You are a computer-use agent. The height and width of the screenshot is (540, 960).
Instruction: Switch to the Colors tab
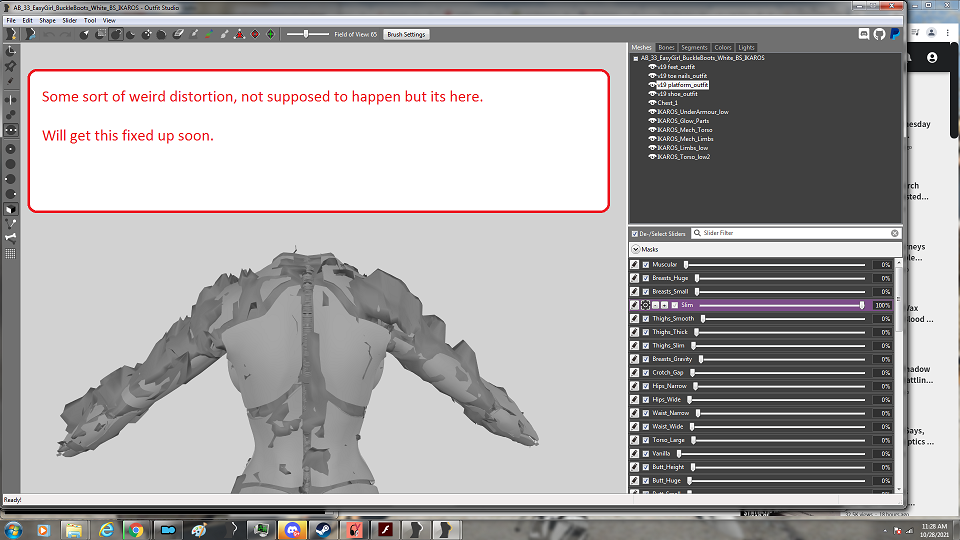[722, 47]
